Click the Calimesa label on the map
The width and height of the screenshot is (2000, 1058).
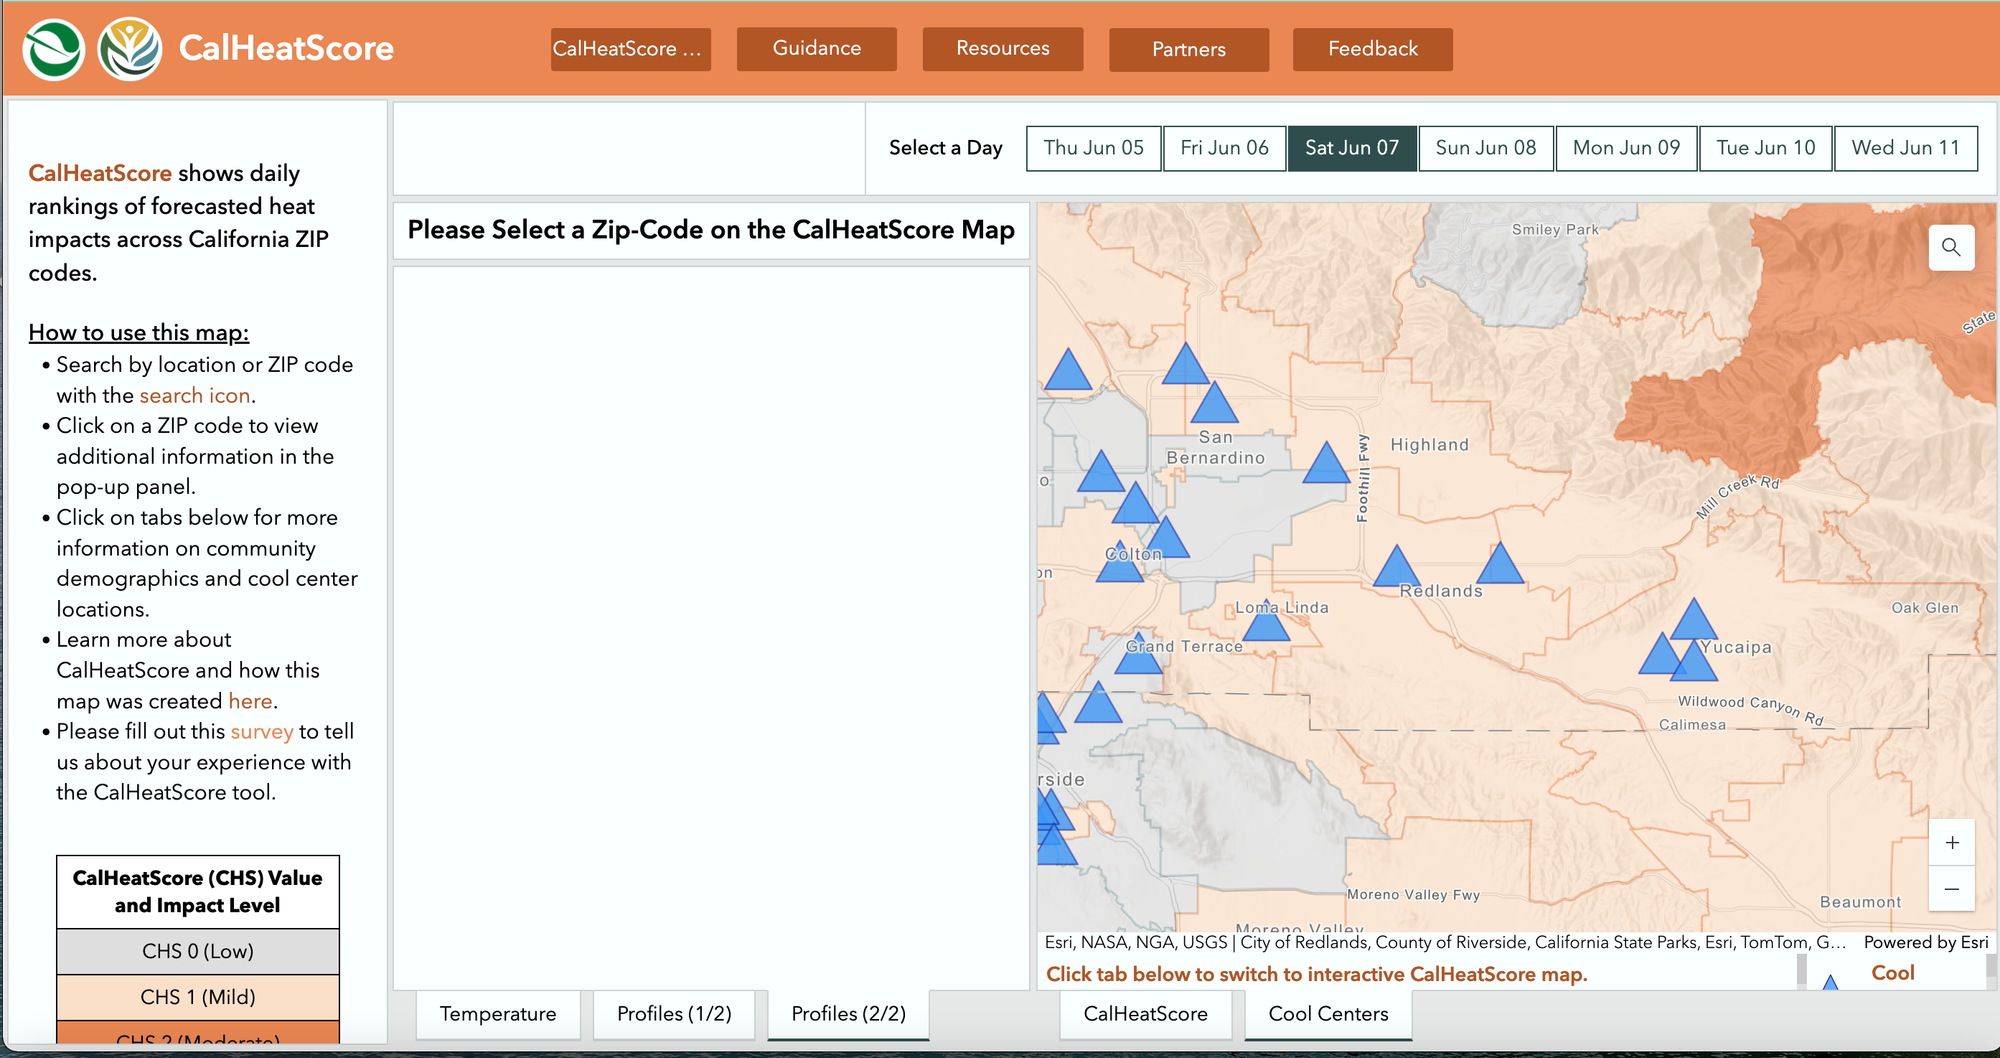click(1692, 725)
